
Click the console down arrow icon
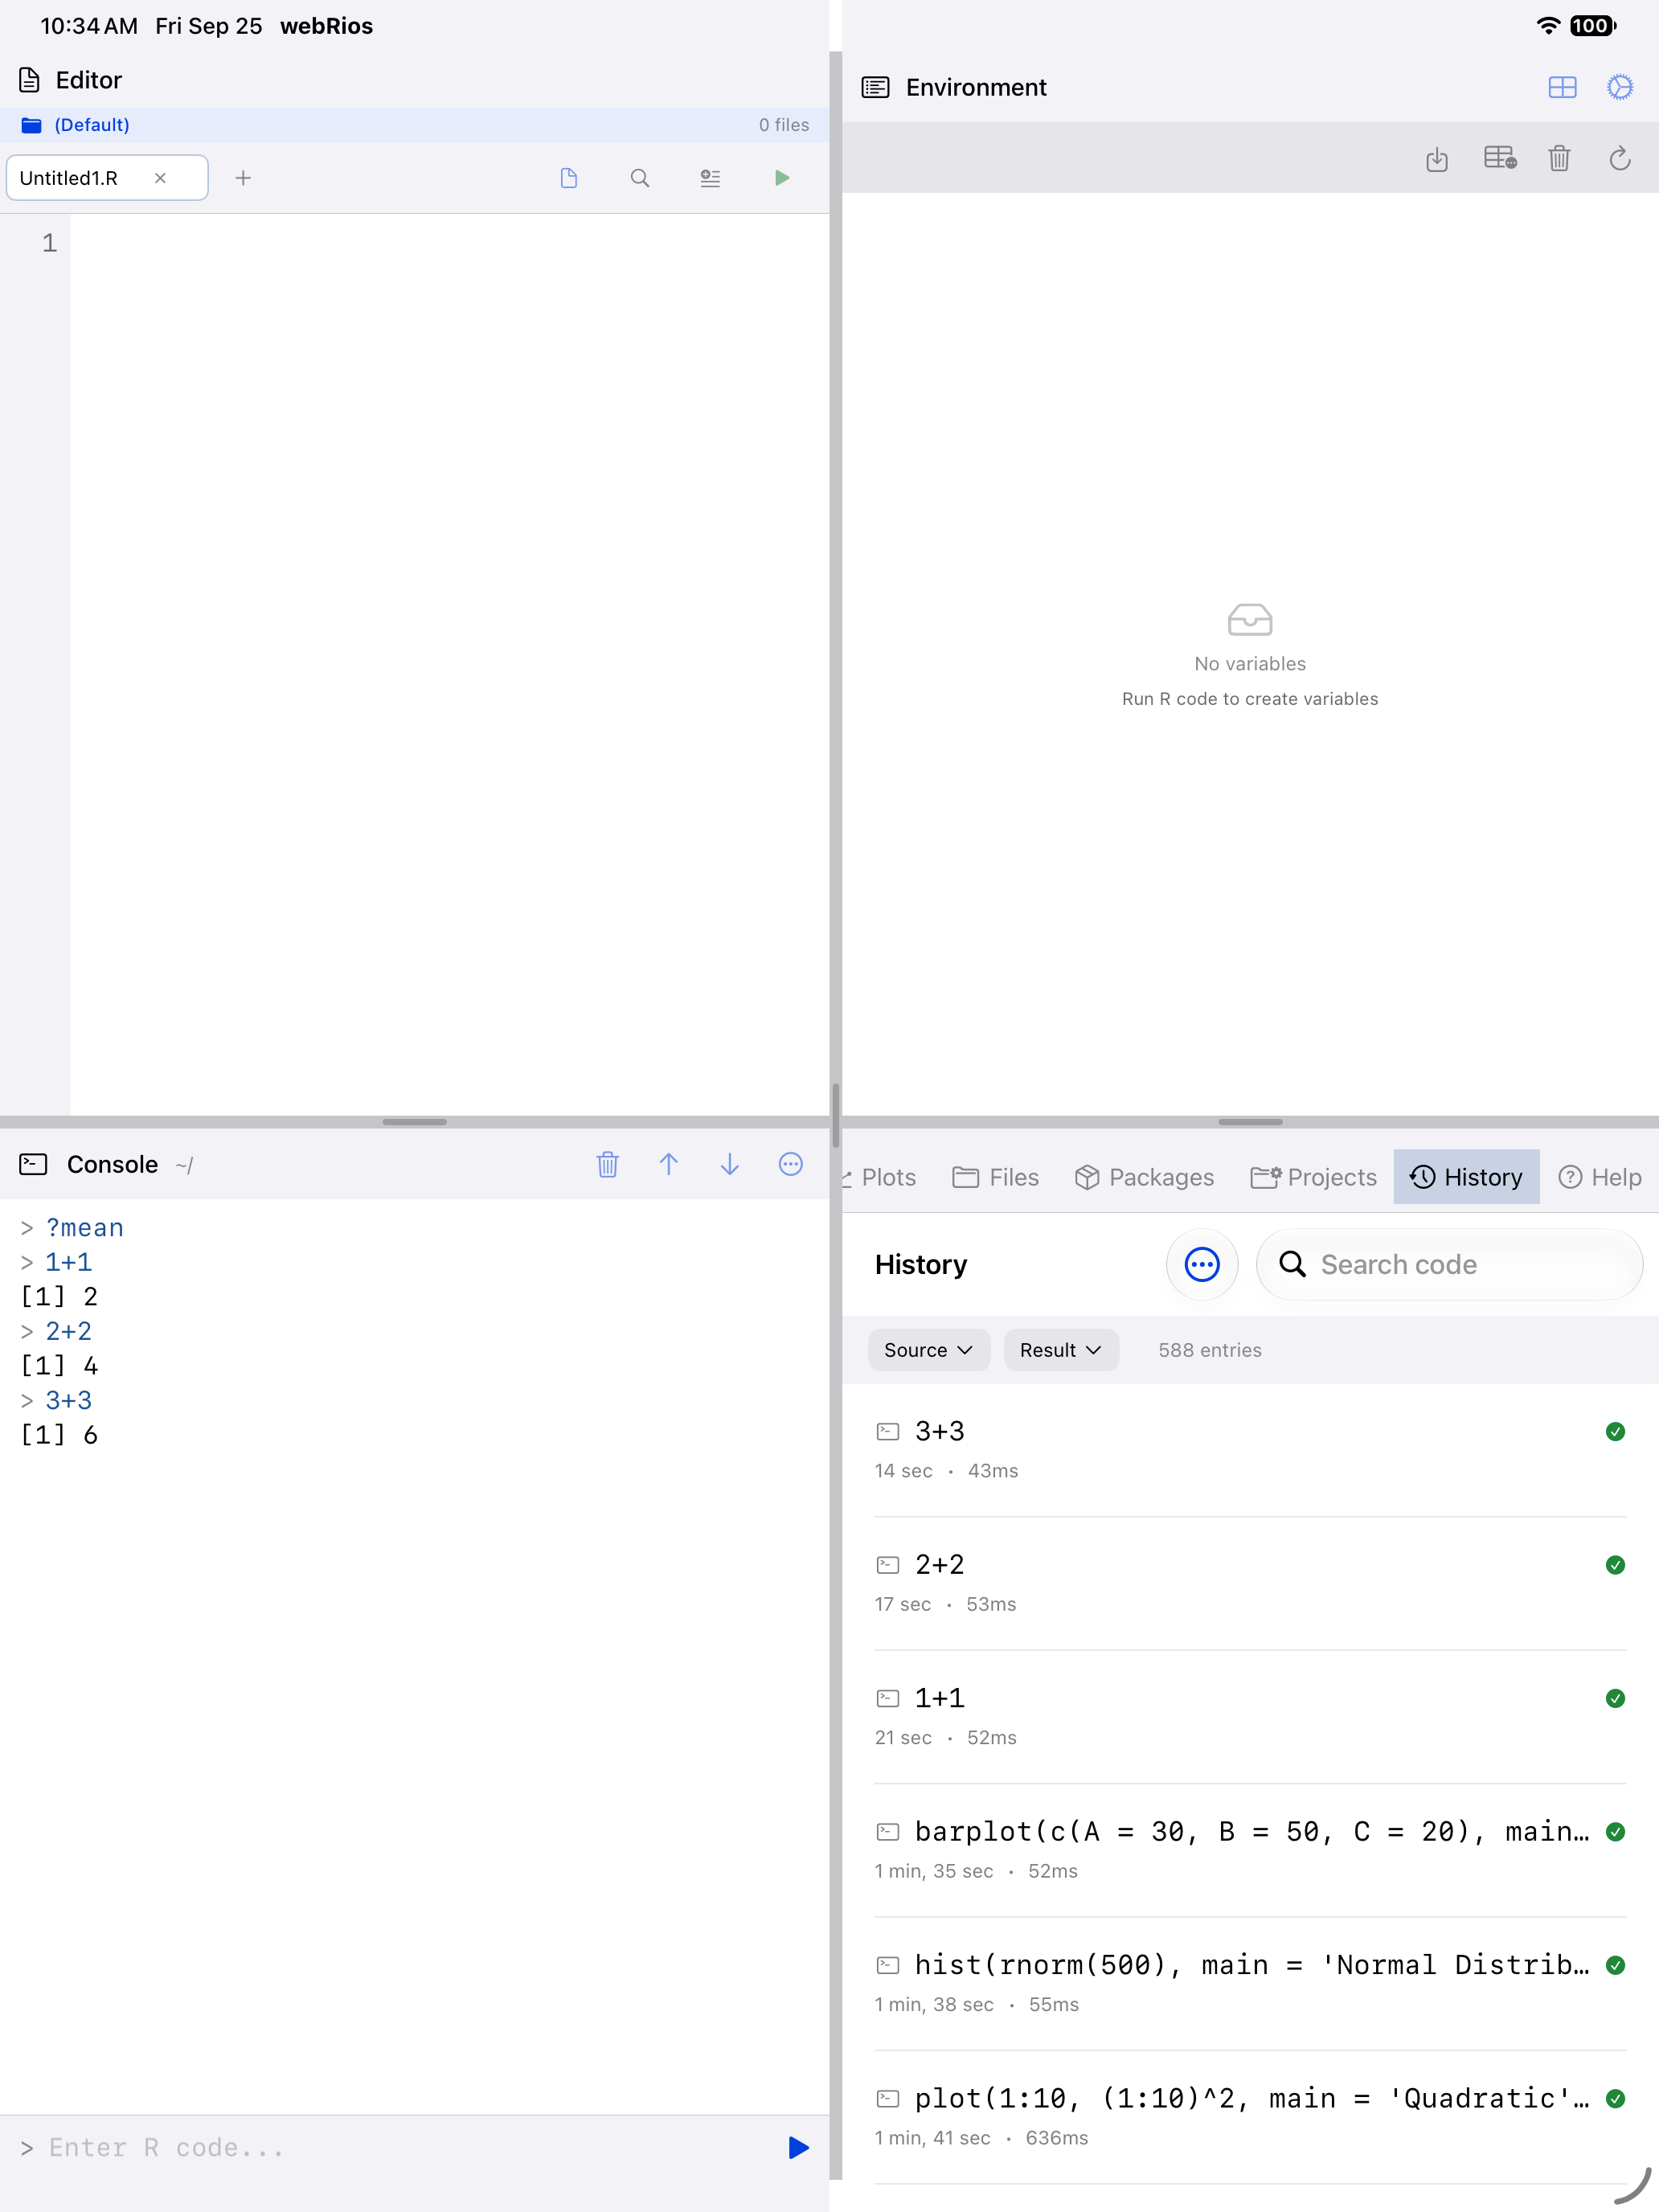point(730,1164)
